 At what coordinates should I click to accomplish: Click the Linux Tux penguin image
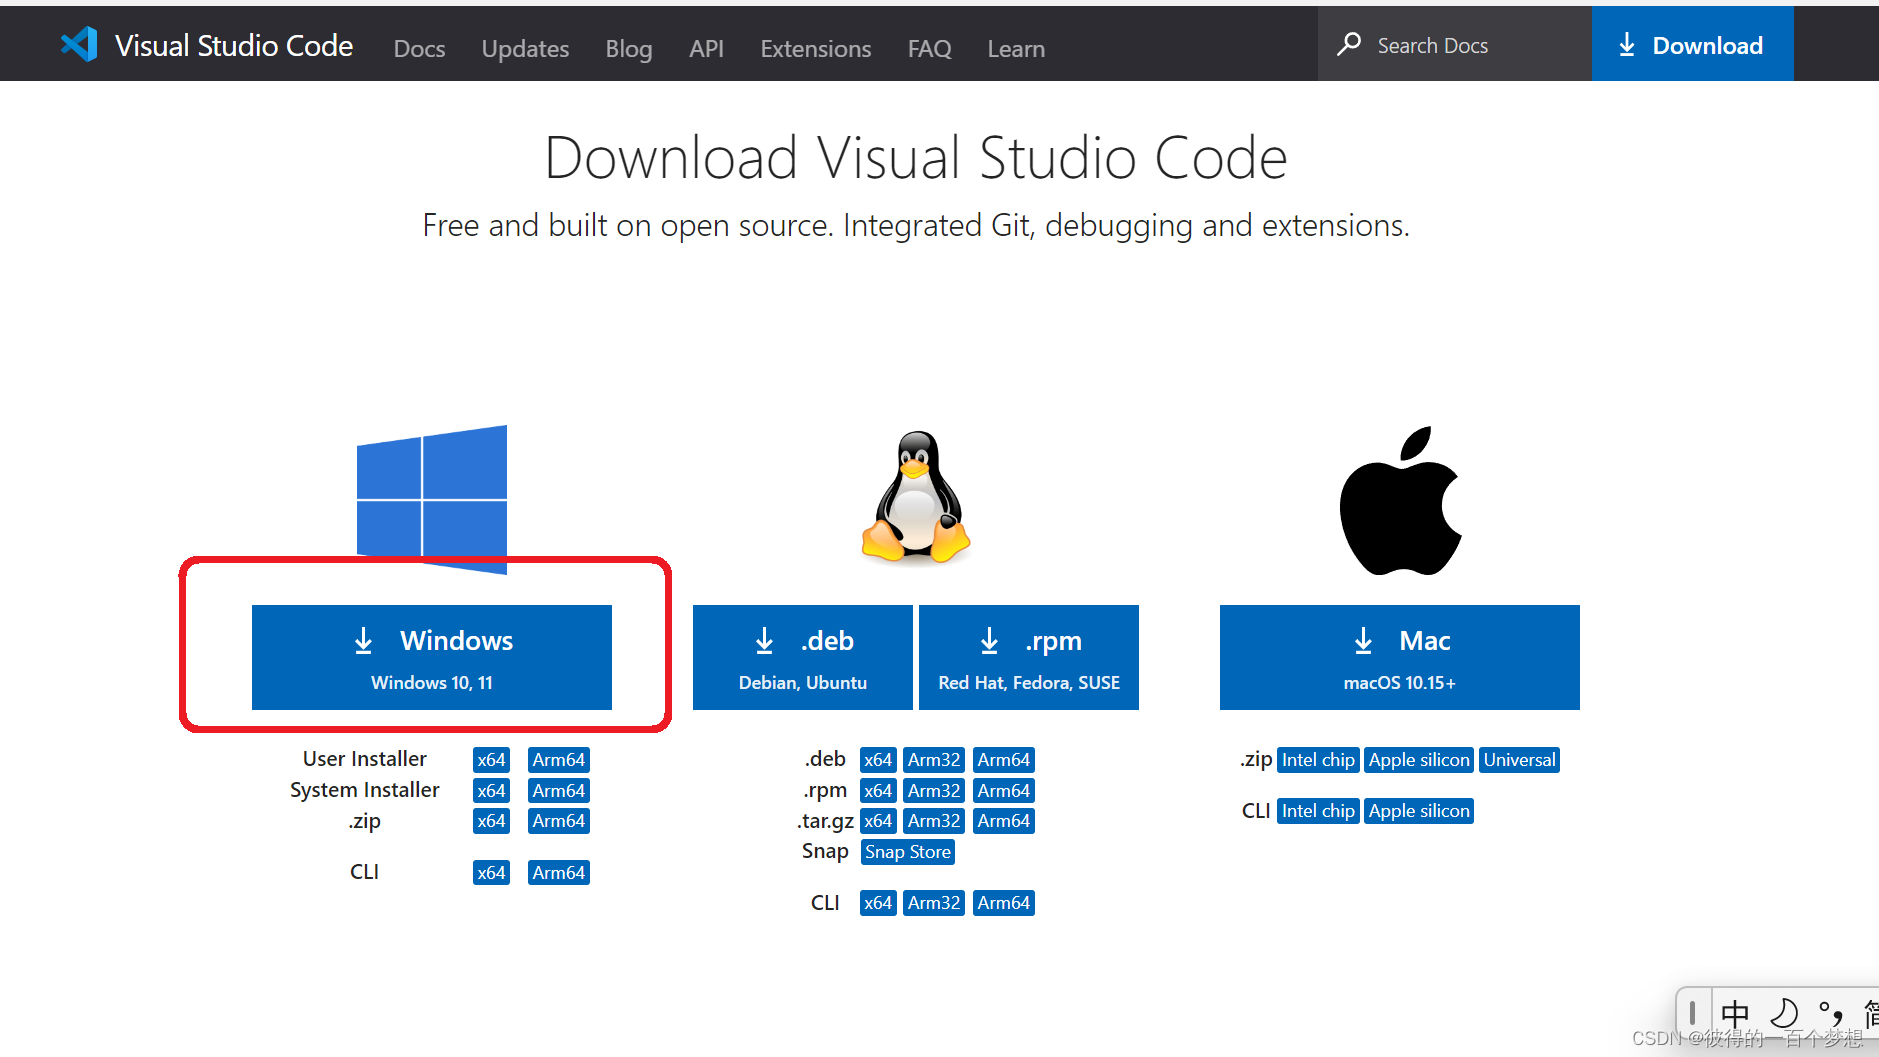pos(916,497)
